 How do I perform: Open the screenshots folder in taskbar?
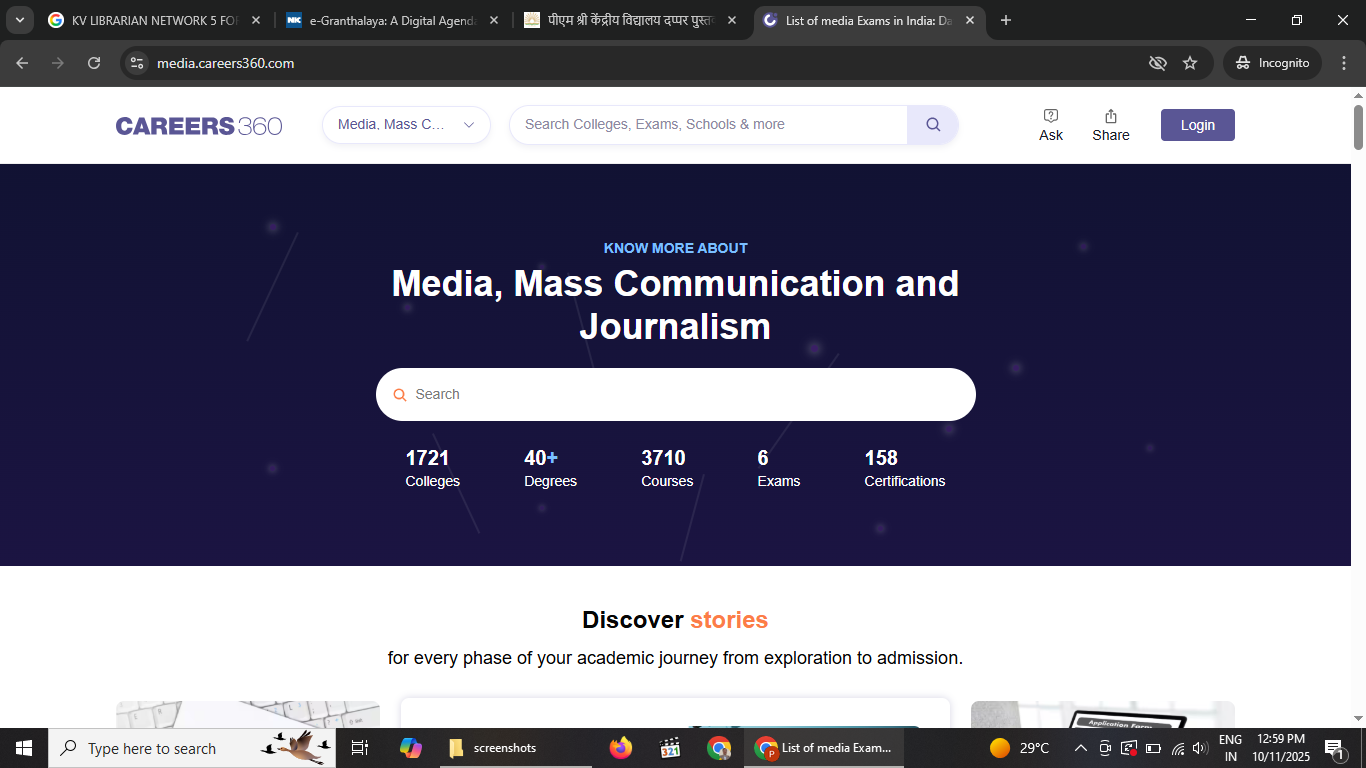coord(494,748)
